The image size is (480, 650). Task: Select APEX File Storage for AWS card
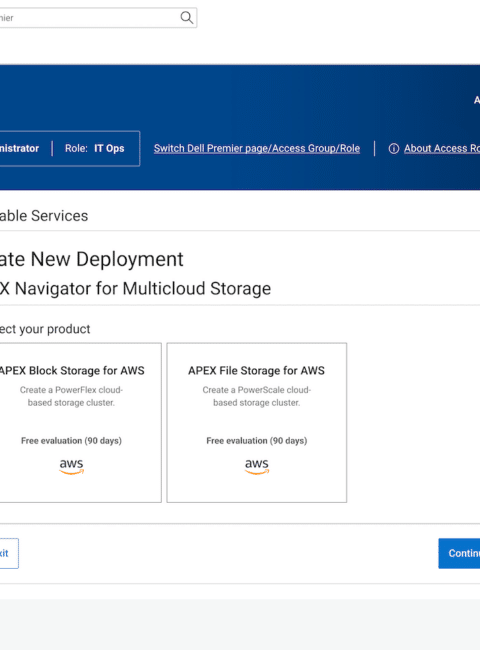(x=257, y=422)
